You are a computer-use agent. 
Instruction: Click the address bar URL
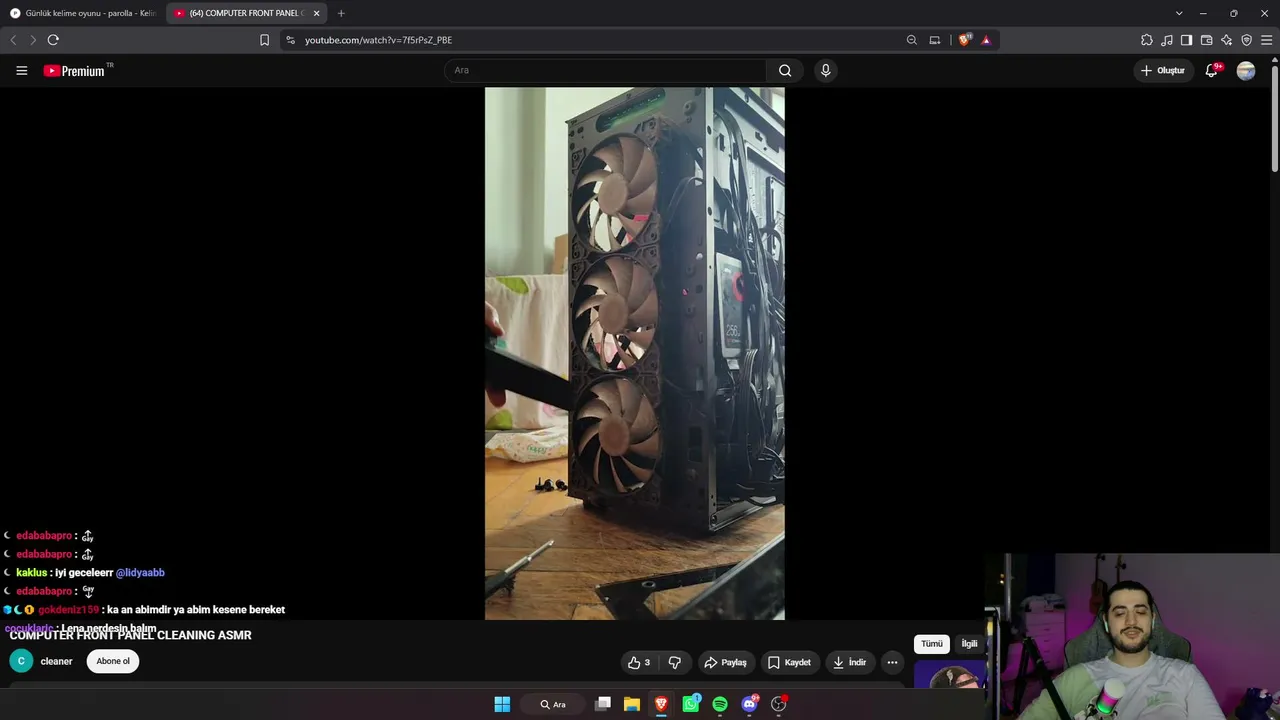tap(378, 40)
